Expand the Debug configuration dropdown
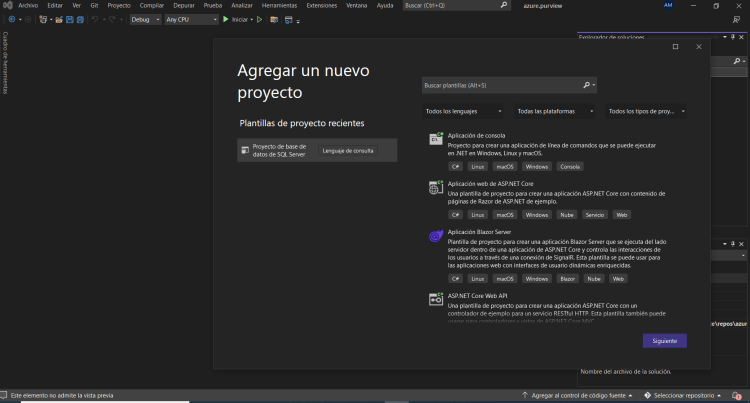 pyautogui.click(x=144, y=19)
